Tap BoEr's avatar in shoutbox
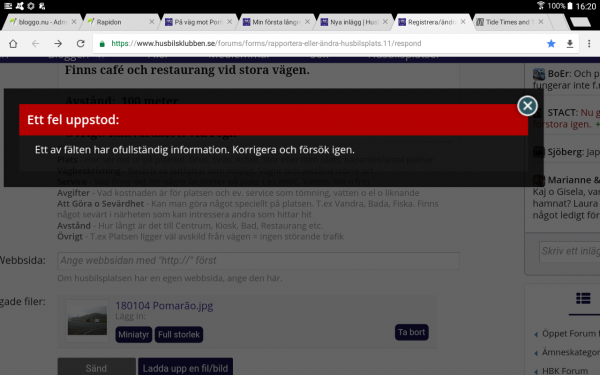600x375 pixels. tap(539, 74)
